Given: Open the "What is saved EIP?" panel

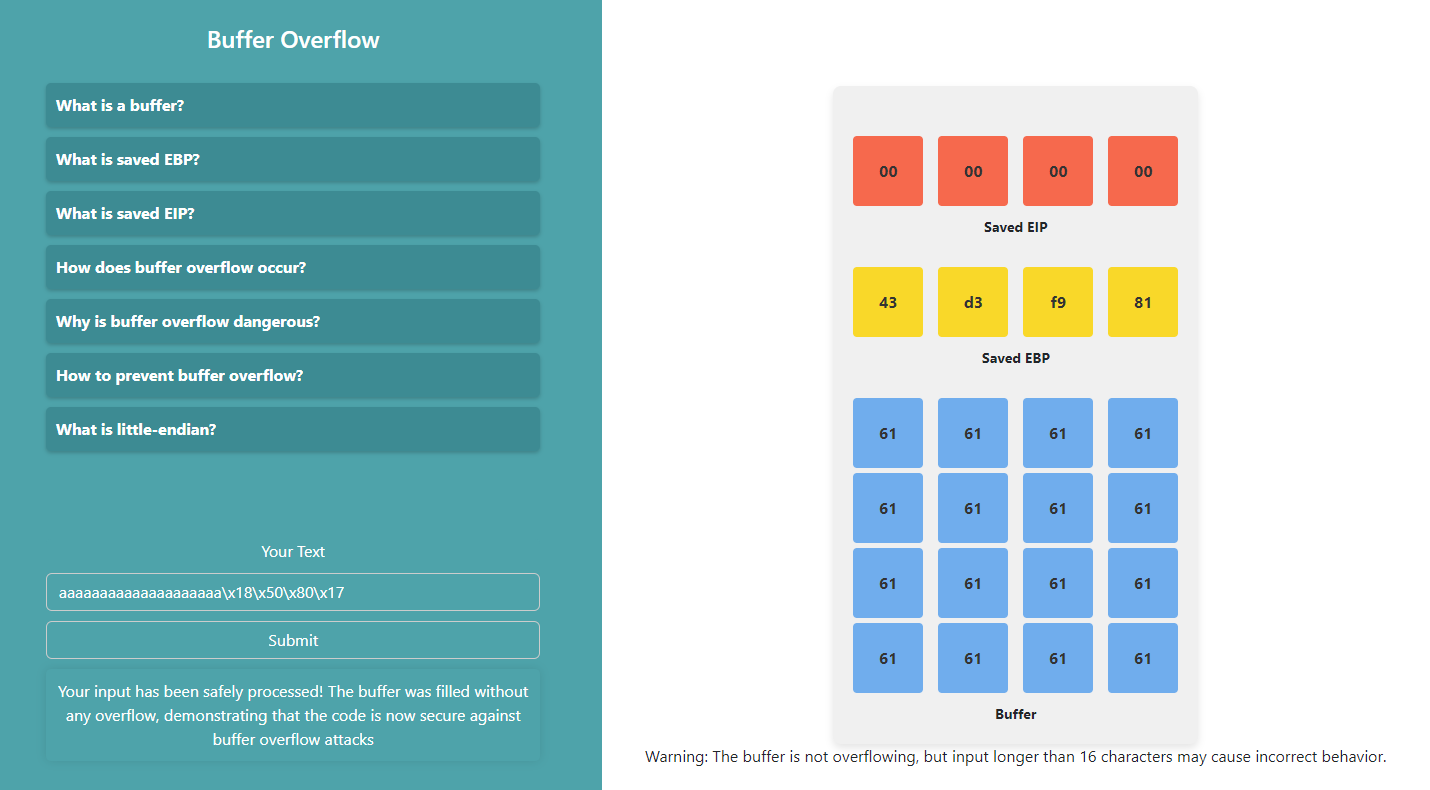Looking at the screenshot, I should coord(292,214).
